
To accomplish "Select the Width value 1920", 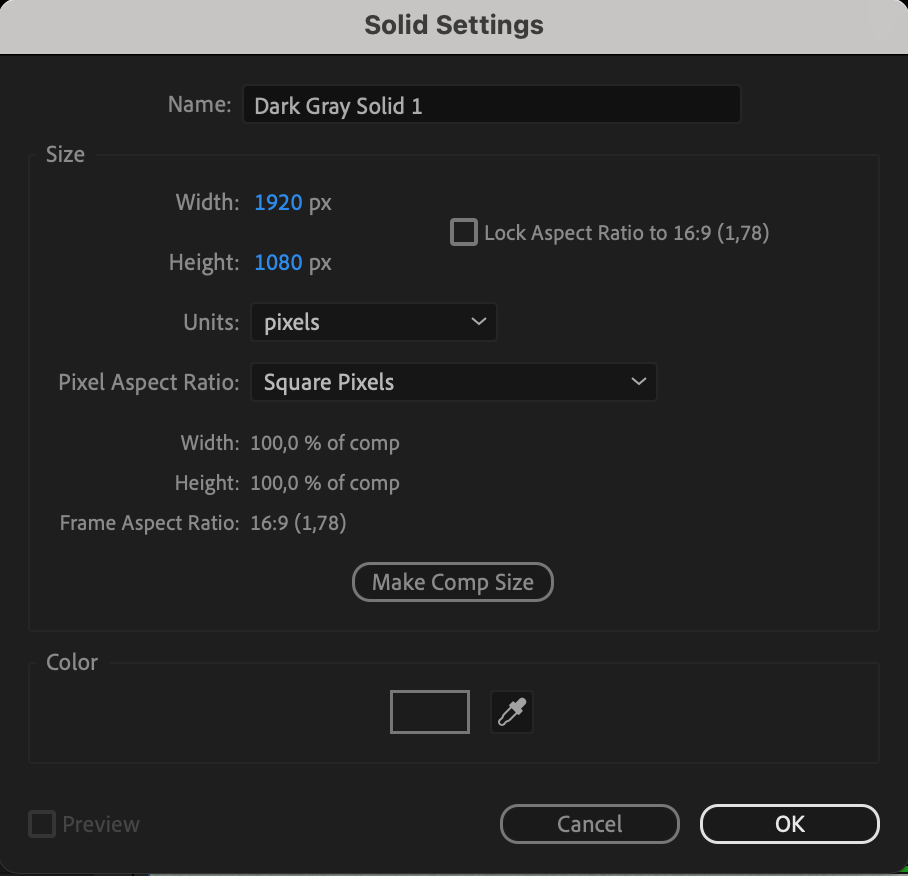I will click(278, 203).
